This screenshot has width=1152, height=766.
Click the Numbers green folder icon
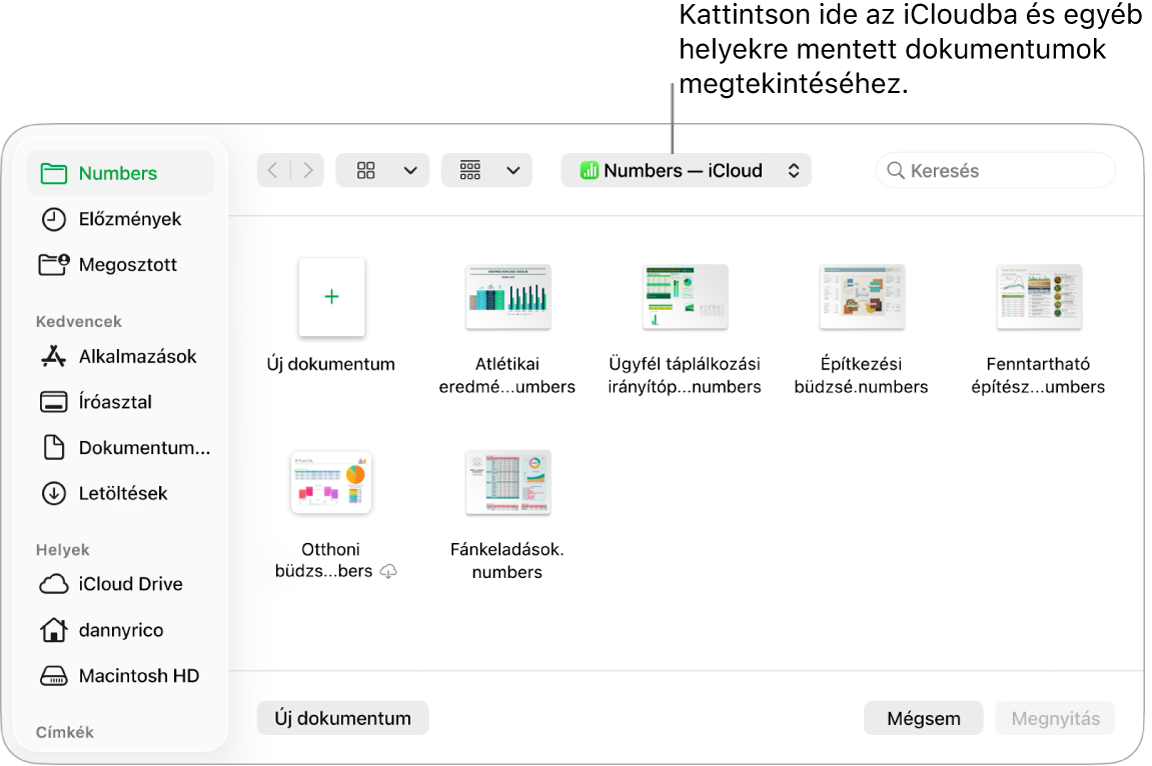point(54,173)
